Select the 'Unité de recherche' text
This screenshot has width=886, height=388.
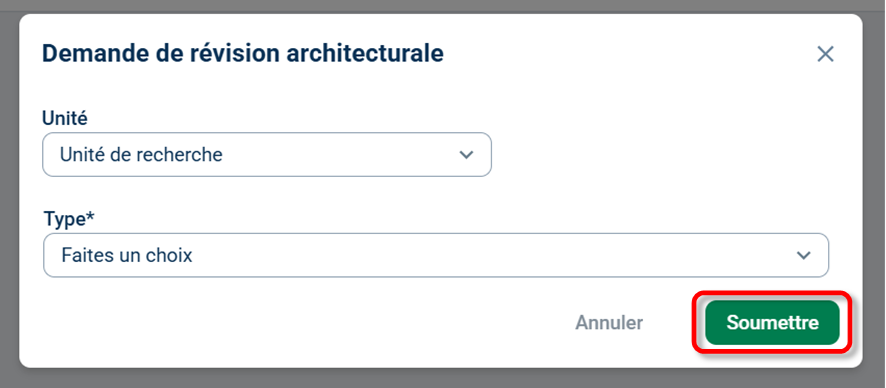[x=141, y=155]
